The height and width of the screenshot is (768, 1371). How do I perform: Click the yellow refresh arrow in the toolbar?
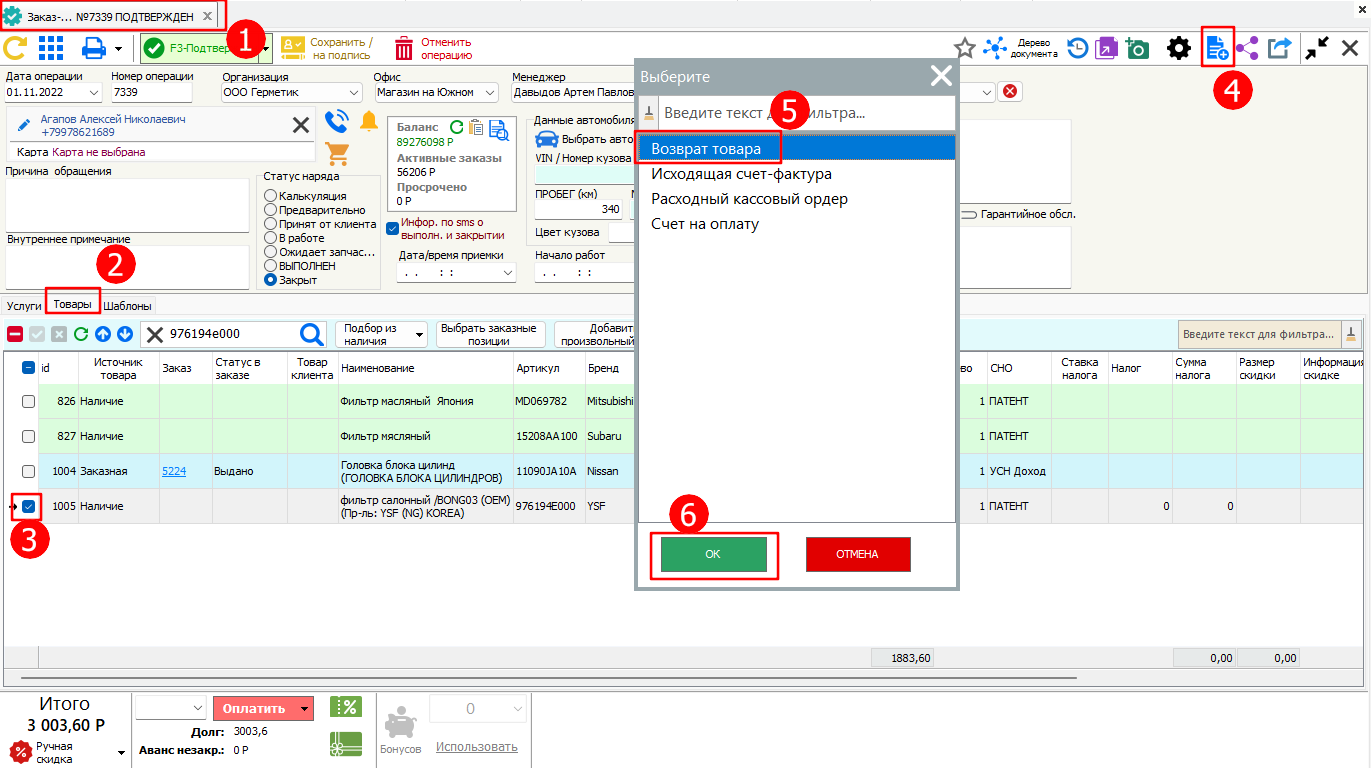pos(15,47)
